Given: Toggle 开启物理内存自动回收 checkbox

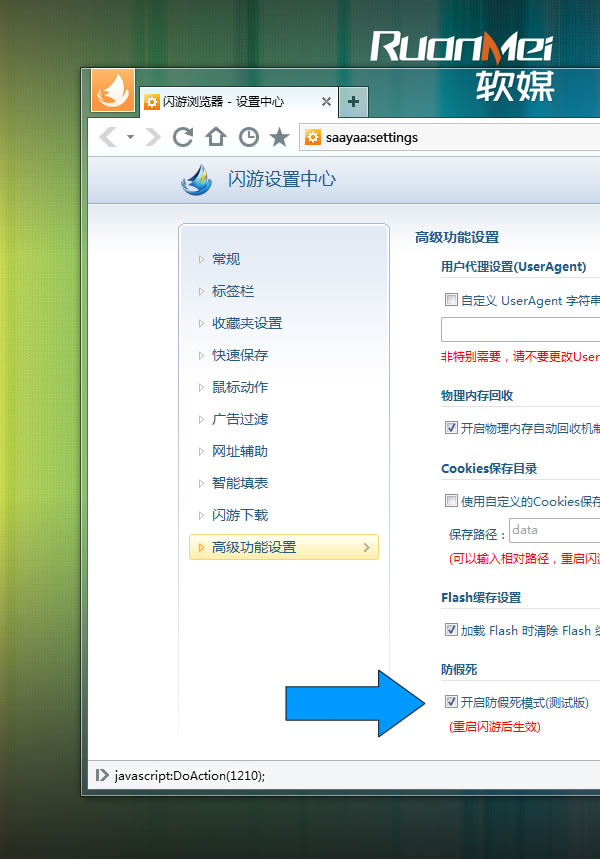Looking at the screenshot, I should [x=451, y=427].
